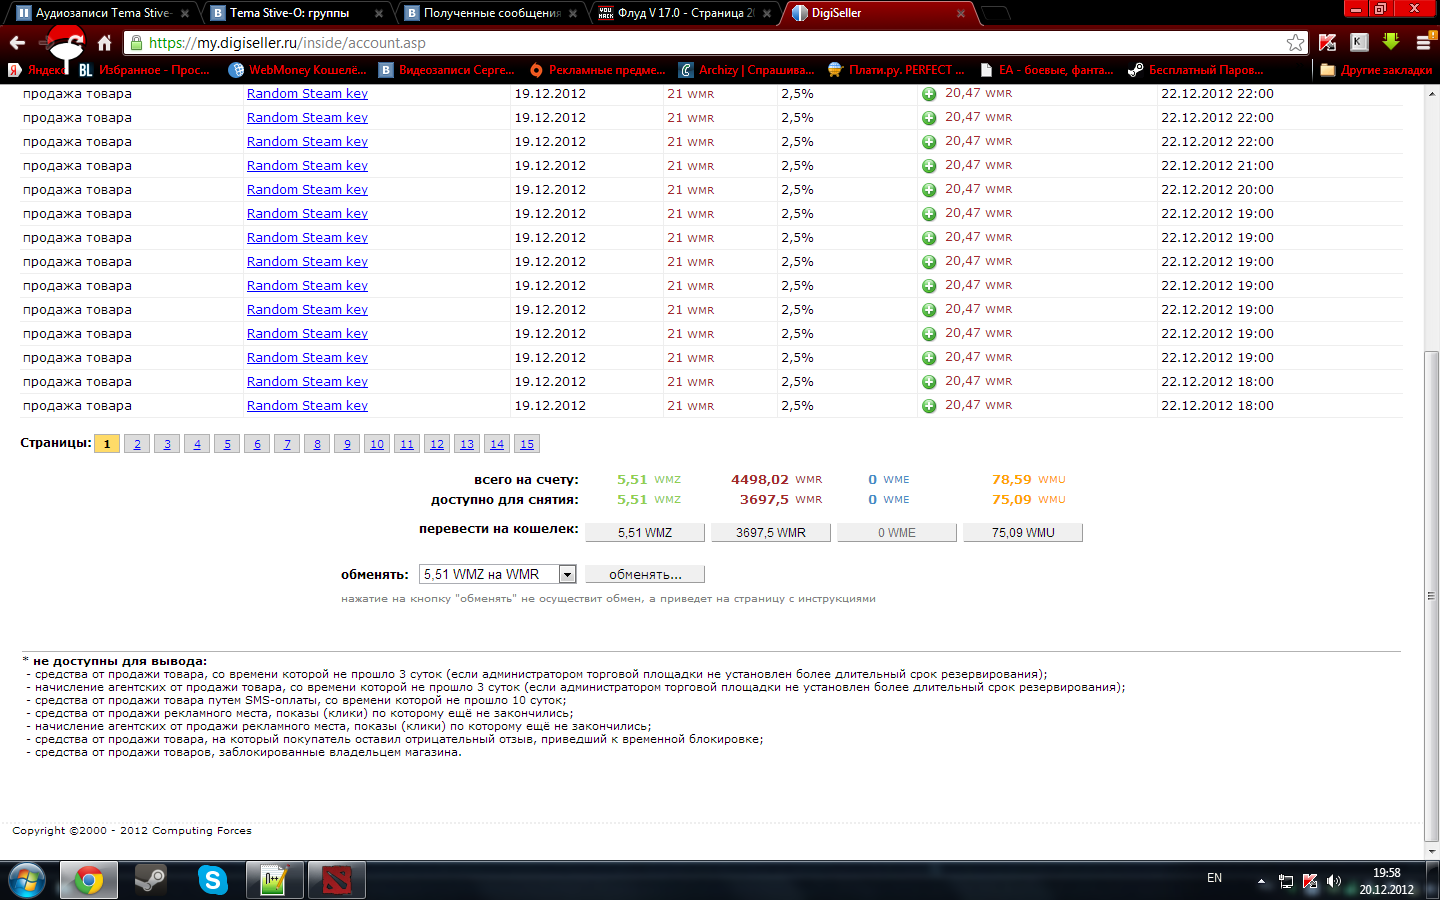This screenshot has width=1440, height=900.
Task: Open Chrome from the taskbar
Action: pyautogui.click(x=88, y=880)
